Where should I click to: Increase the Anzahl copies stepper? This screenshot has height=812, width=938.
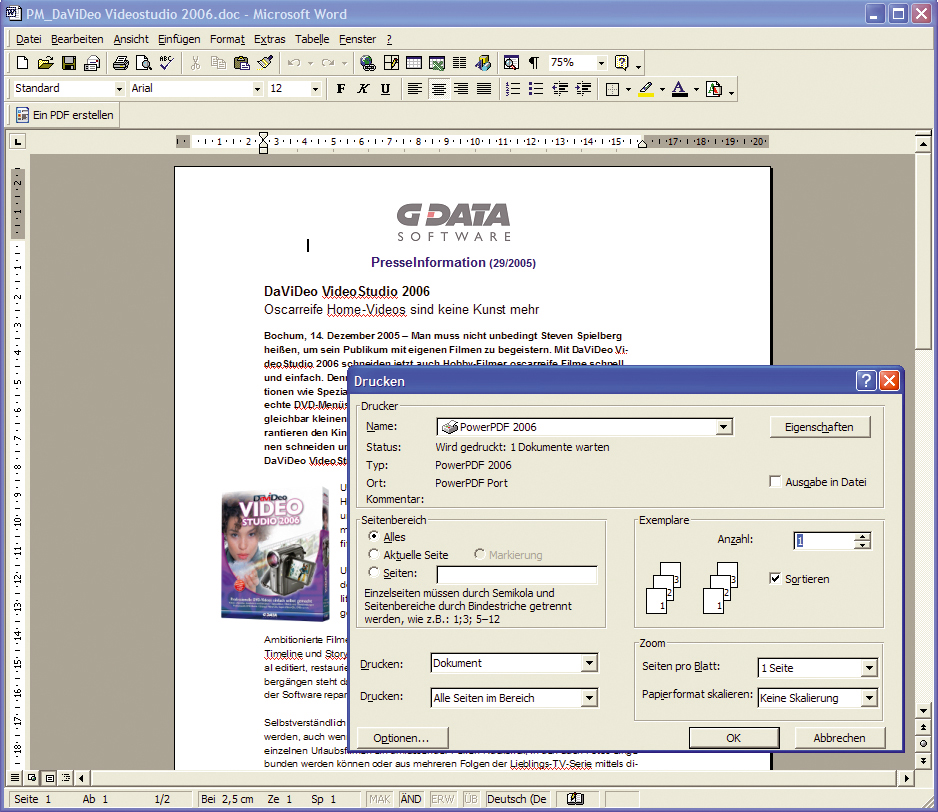[x=862, y=536]
